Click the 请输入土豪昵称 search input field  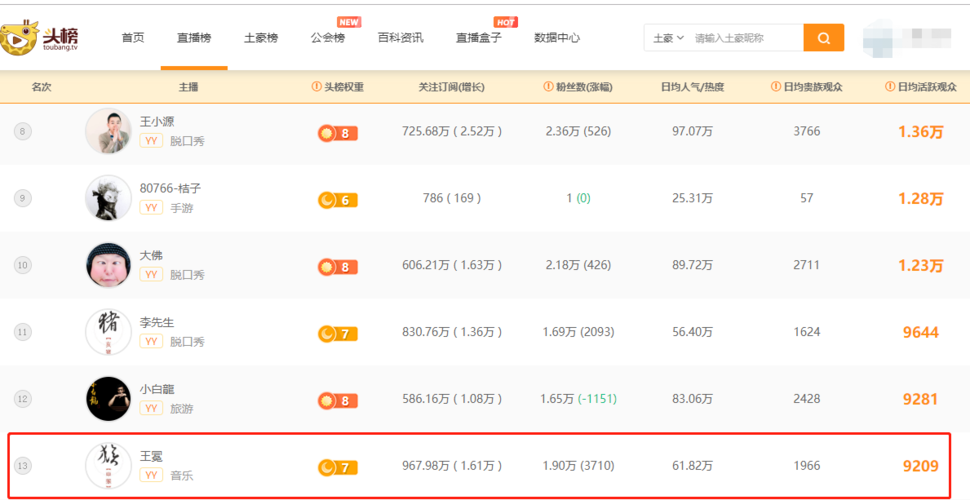click(745, 38)
